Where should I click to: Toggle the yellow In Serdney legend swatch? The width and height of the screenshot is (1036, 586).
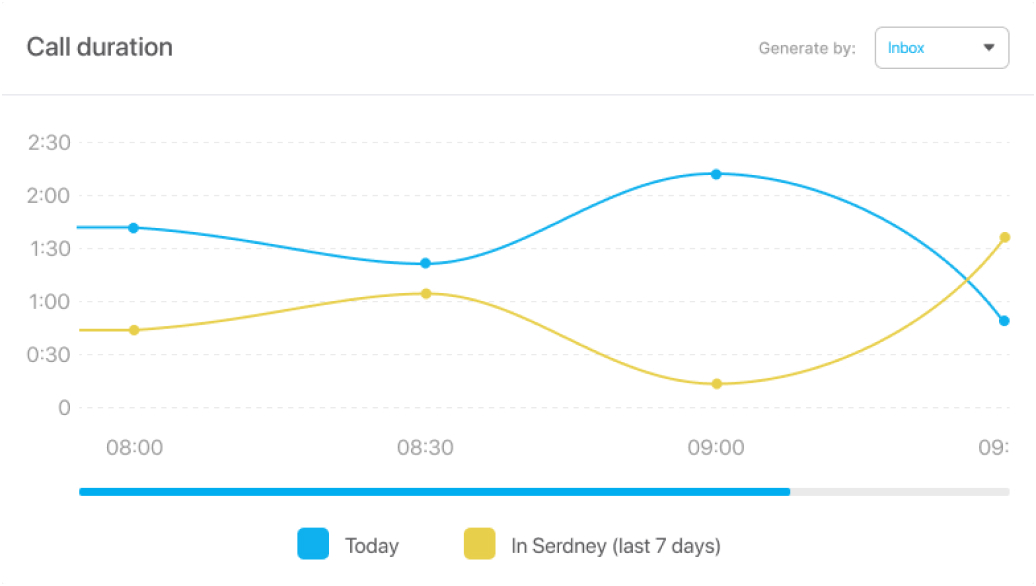pyautogui.click(x=480, y=545)
